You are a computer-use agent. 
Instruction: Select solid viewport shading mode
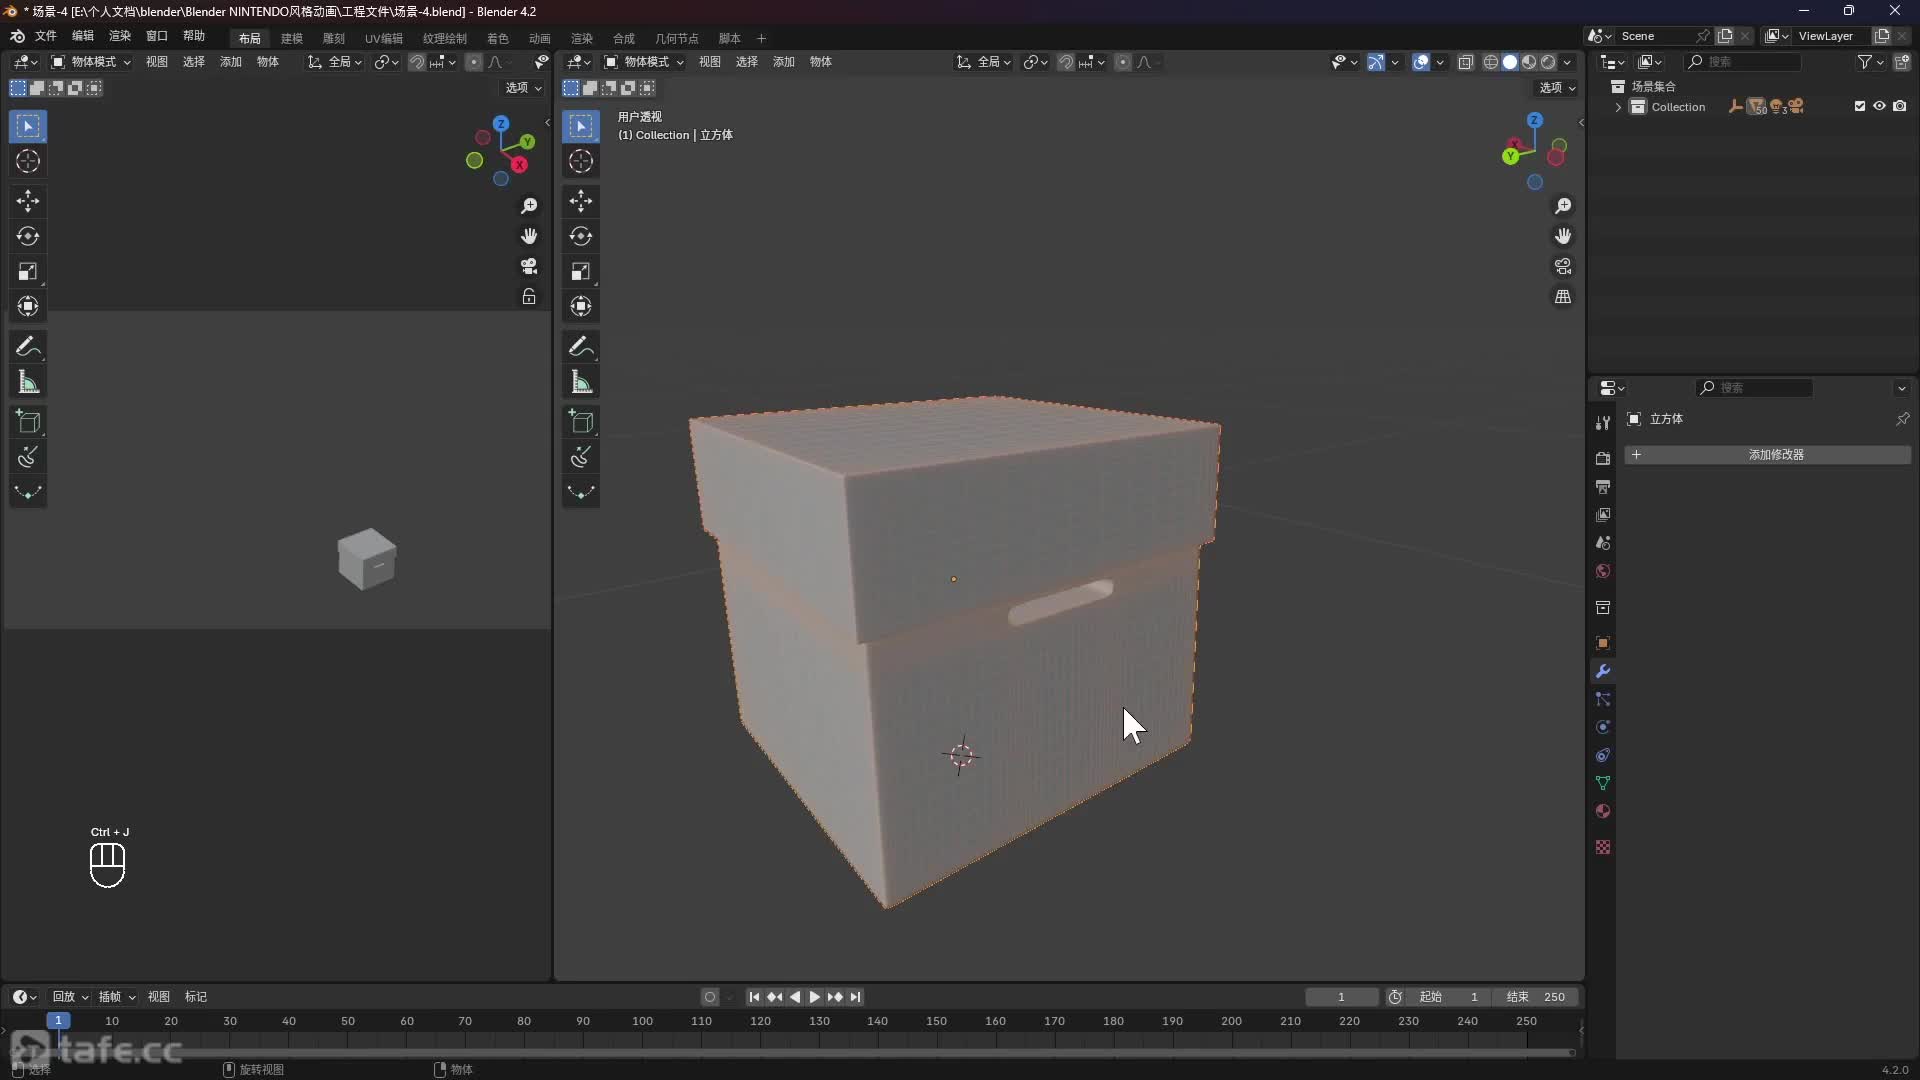(1510, 62)
